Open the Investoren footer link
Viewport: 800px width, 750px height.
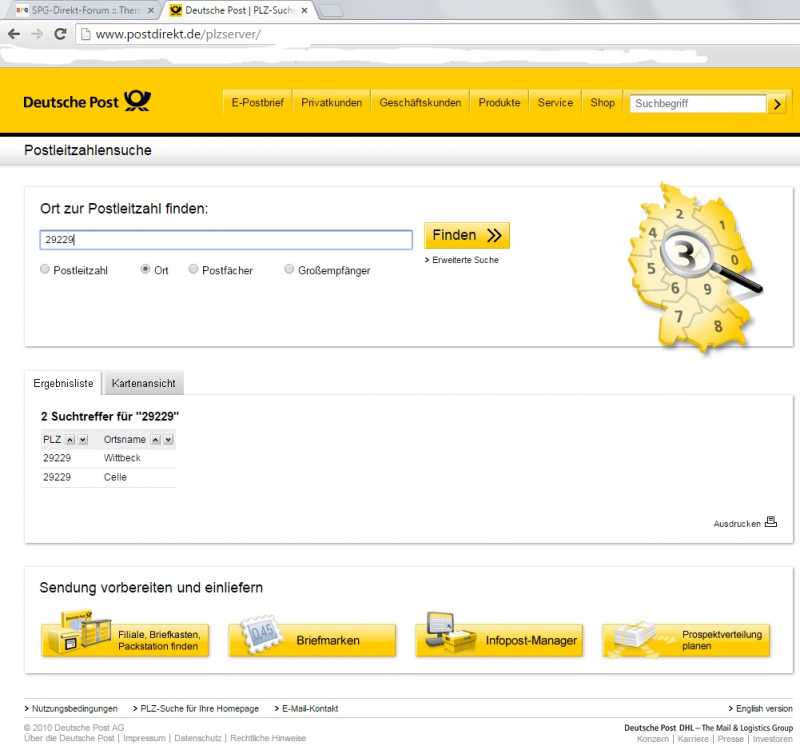tap(772, 739)
